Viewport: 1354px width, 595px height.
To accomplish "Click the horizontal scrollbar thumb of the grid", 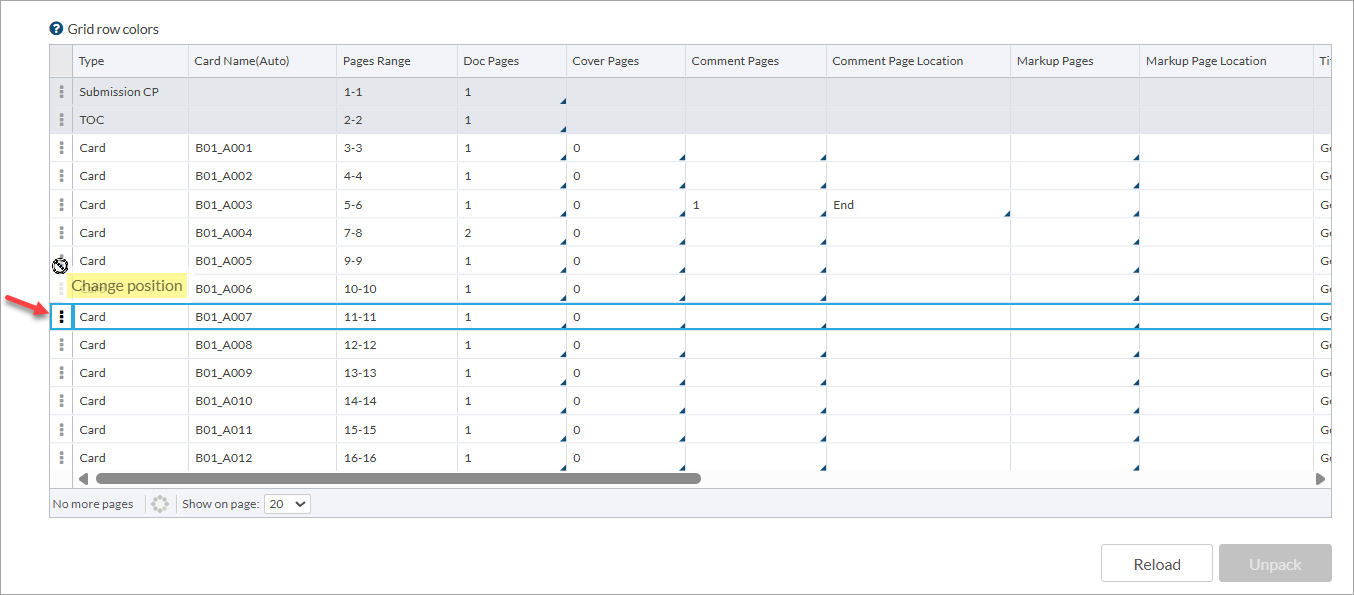I will tap(398, 479).
